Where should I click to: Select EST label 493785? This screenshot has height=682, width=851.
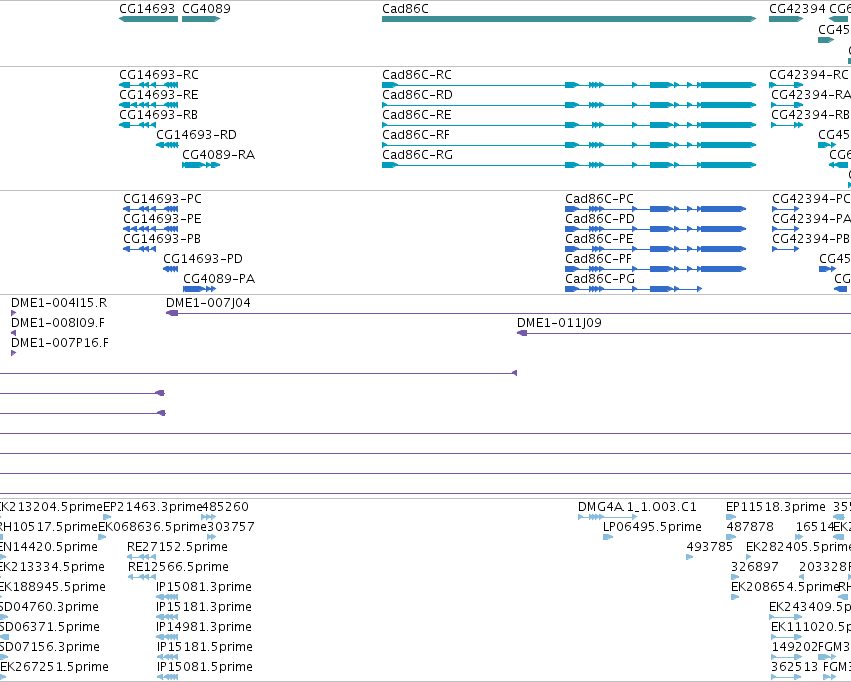[710, 547]
